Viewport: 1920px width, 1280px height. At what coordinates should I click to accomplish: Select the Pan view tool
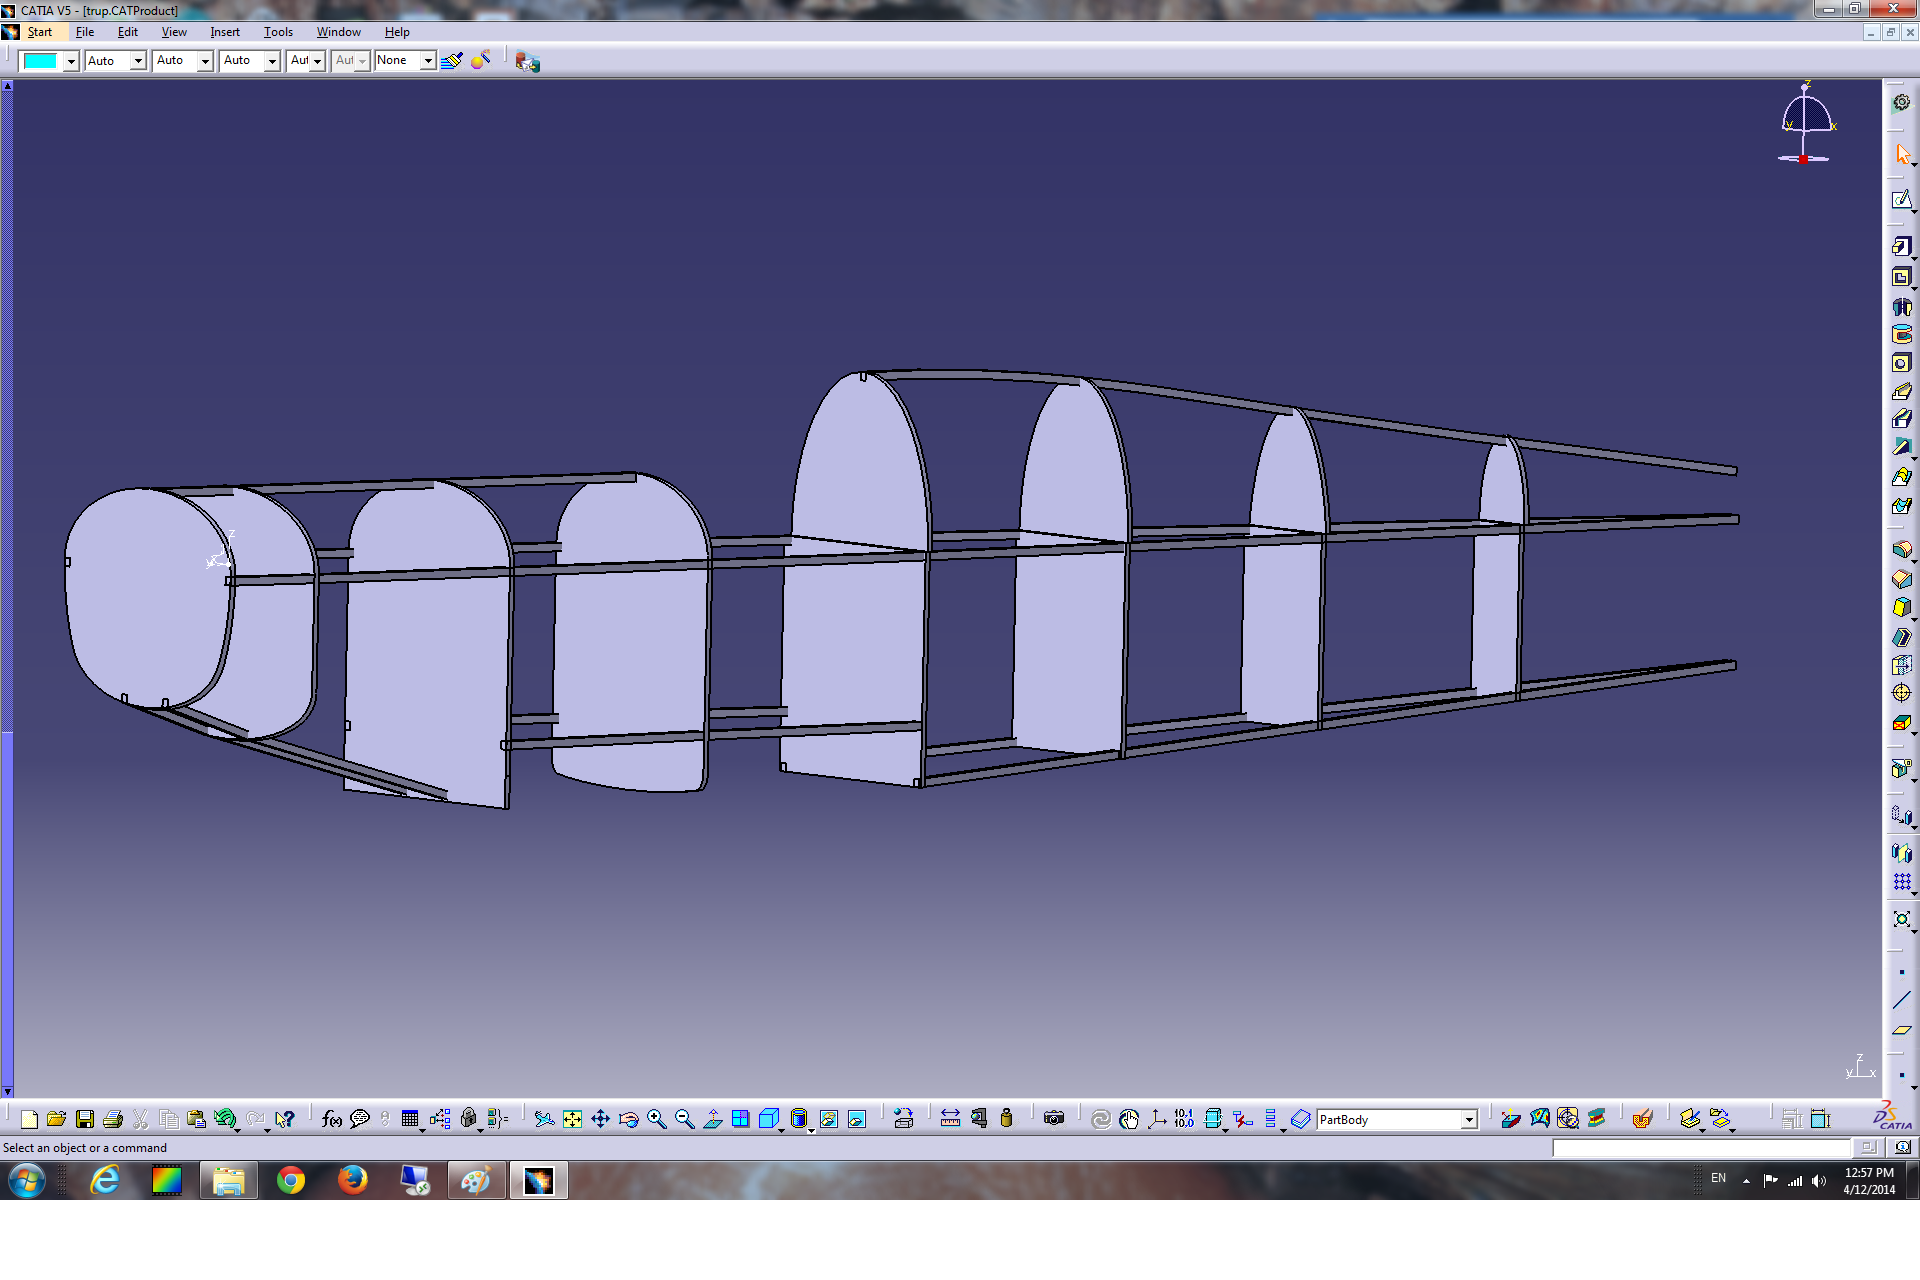[600, 1119]
